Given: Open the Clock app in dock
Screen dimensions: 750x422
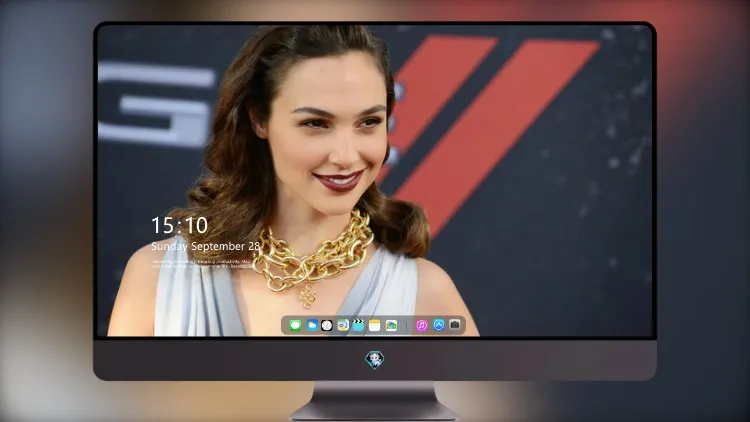Looking at the screenshot, I should coord(327,325).
